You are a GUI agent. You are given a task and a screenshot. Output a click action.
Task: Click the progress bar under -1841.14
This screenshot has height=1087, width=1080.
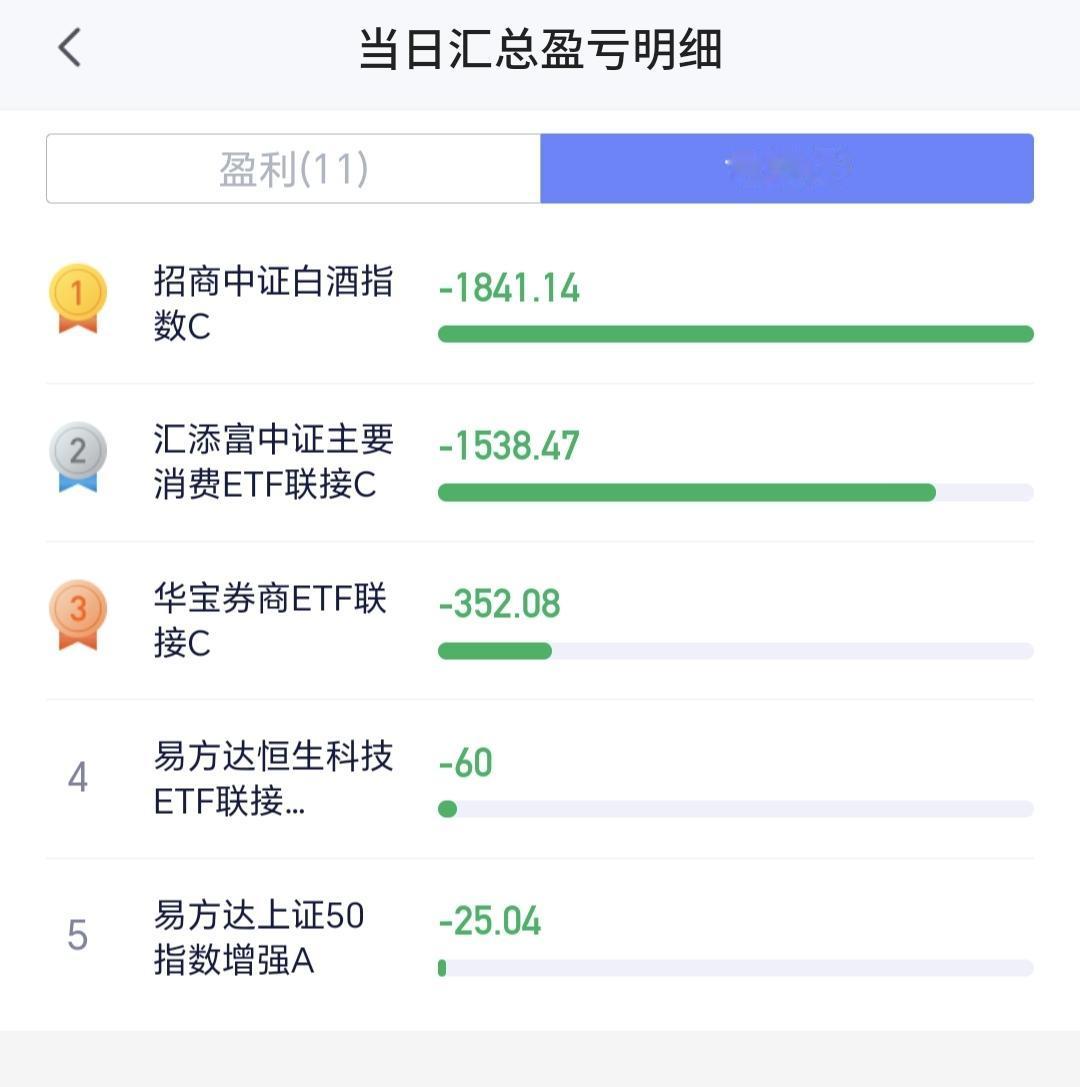coord(735,334)
